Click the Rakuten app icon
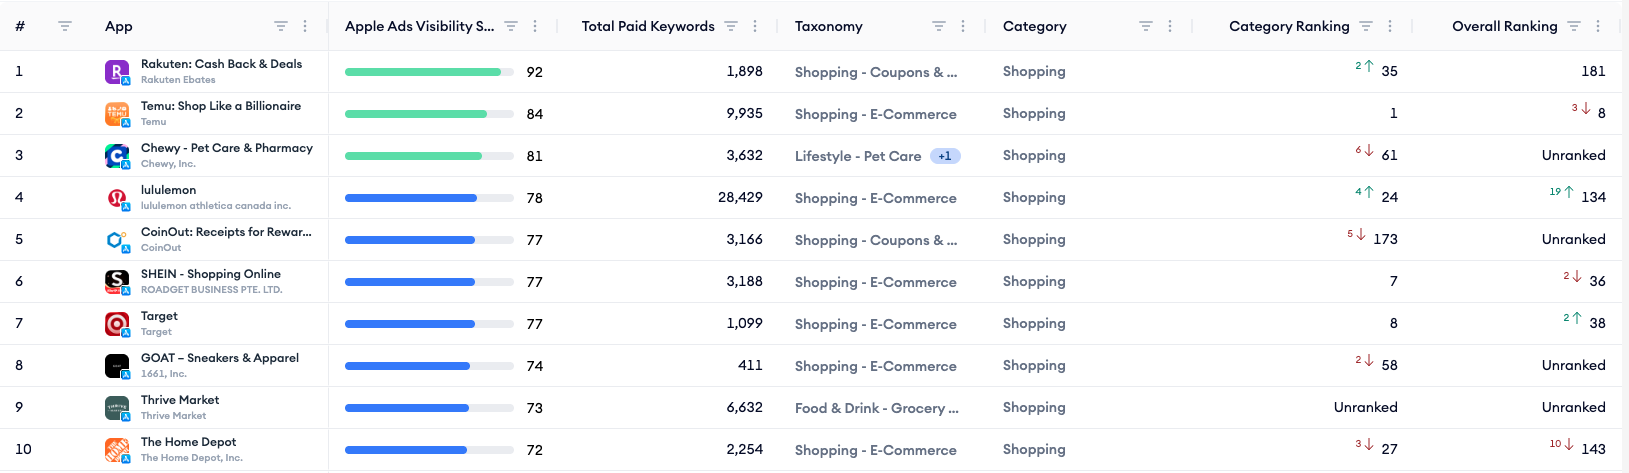Image resolution: width=1629 pixels, height=473 pixels. point(117,72)
